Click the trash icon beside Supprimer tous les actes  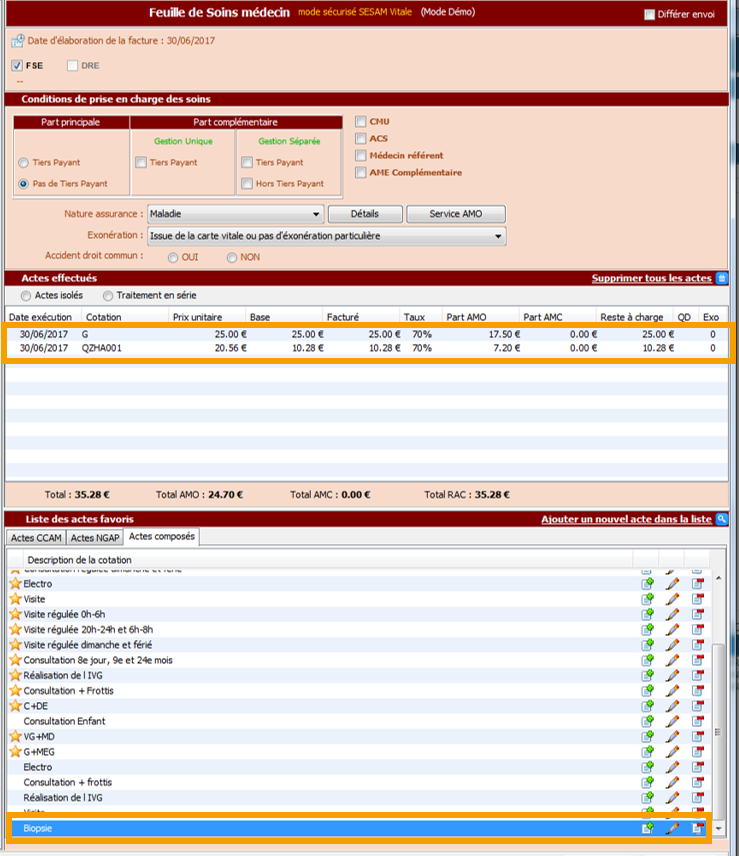pos(722,278)
